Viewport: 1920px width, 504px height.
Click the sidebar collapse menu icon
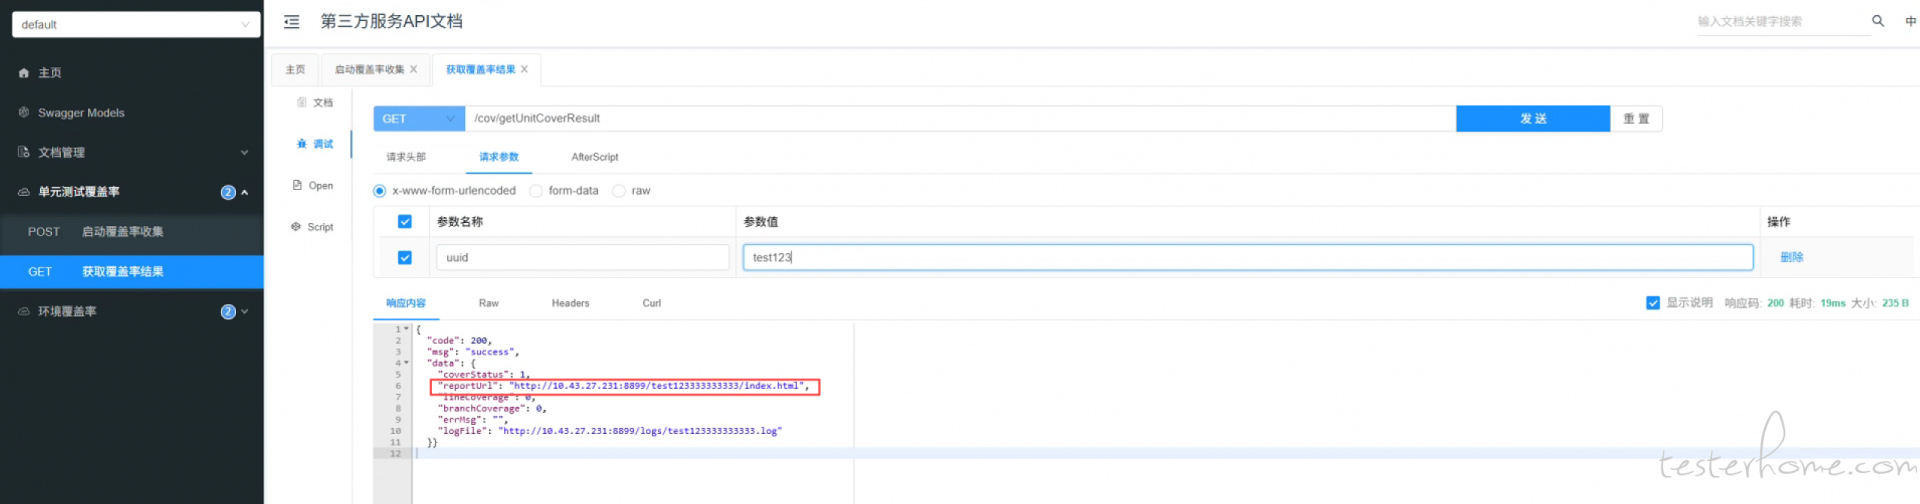(x=292, y=22)
